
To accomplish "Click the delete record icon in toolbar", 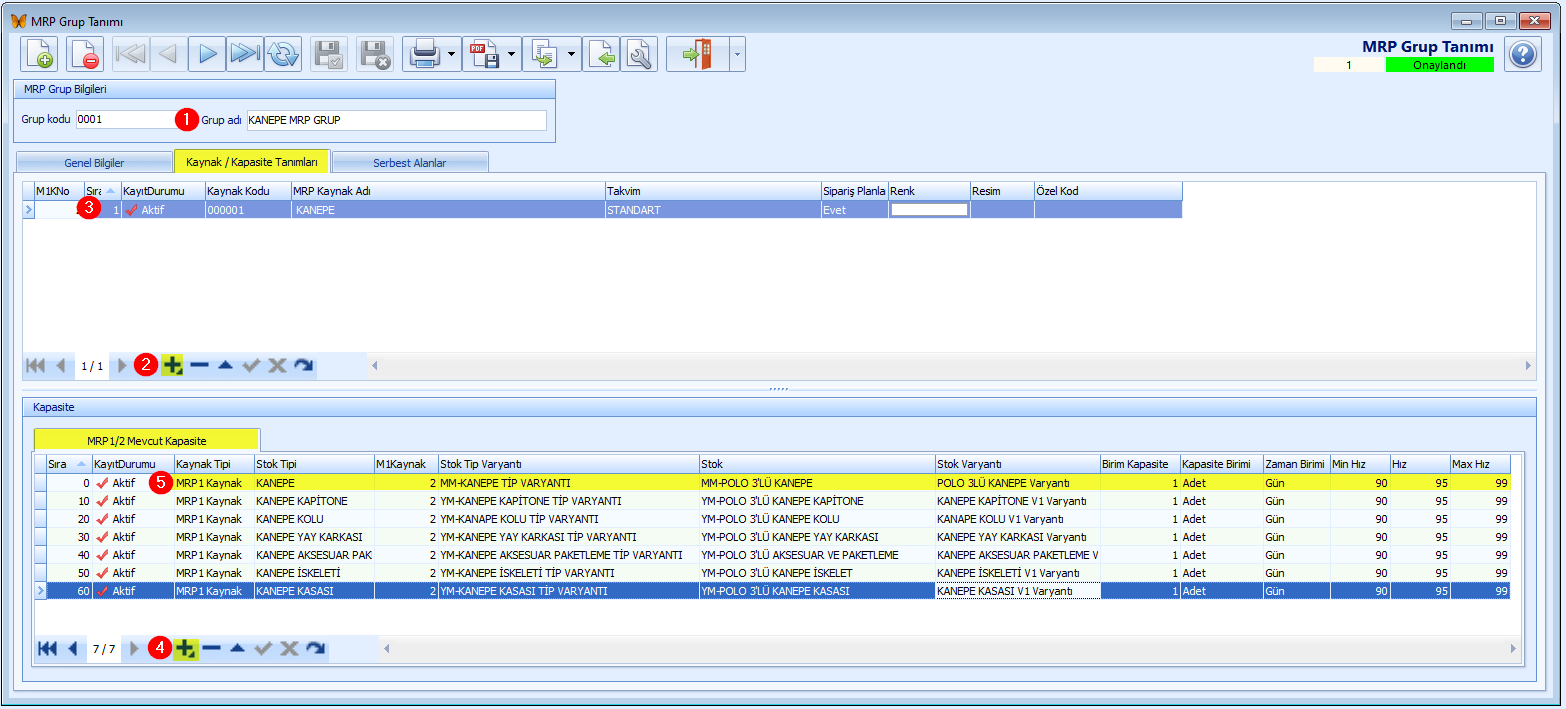I will pyautogui.click(x=85, y=54).
